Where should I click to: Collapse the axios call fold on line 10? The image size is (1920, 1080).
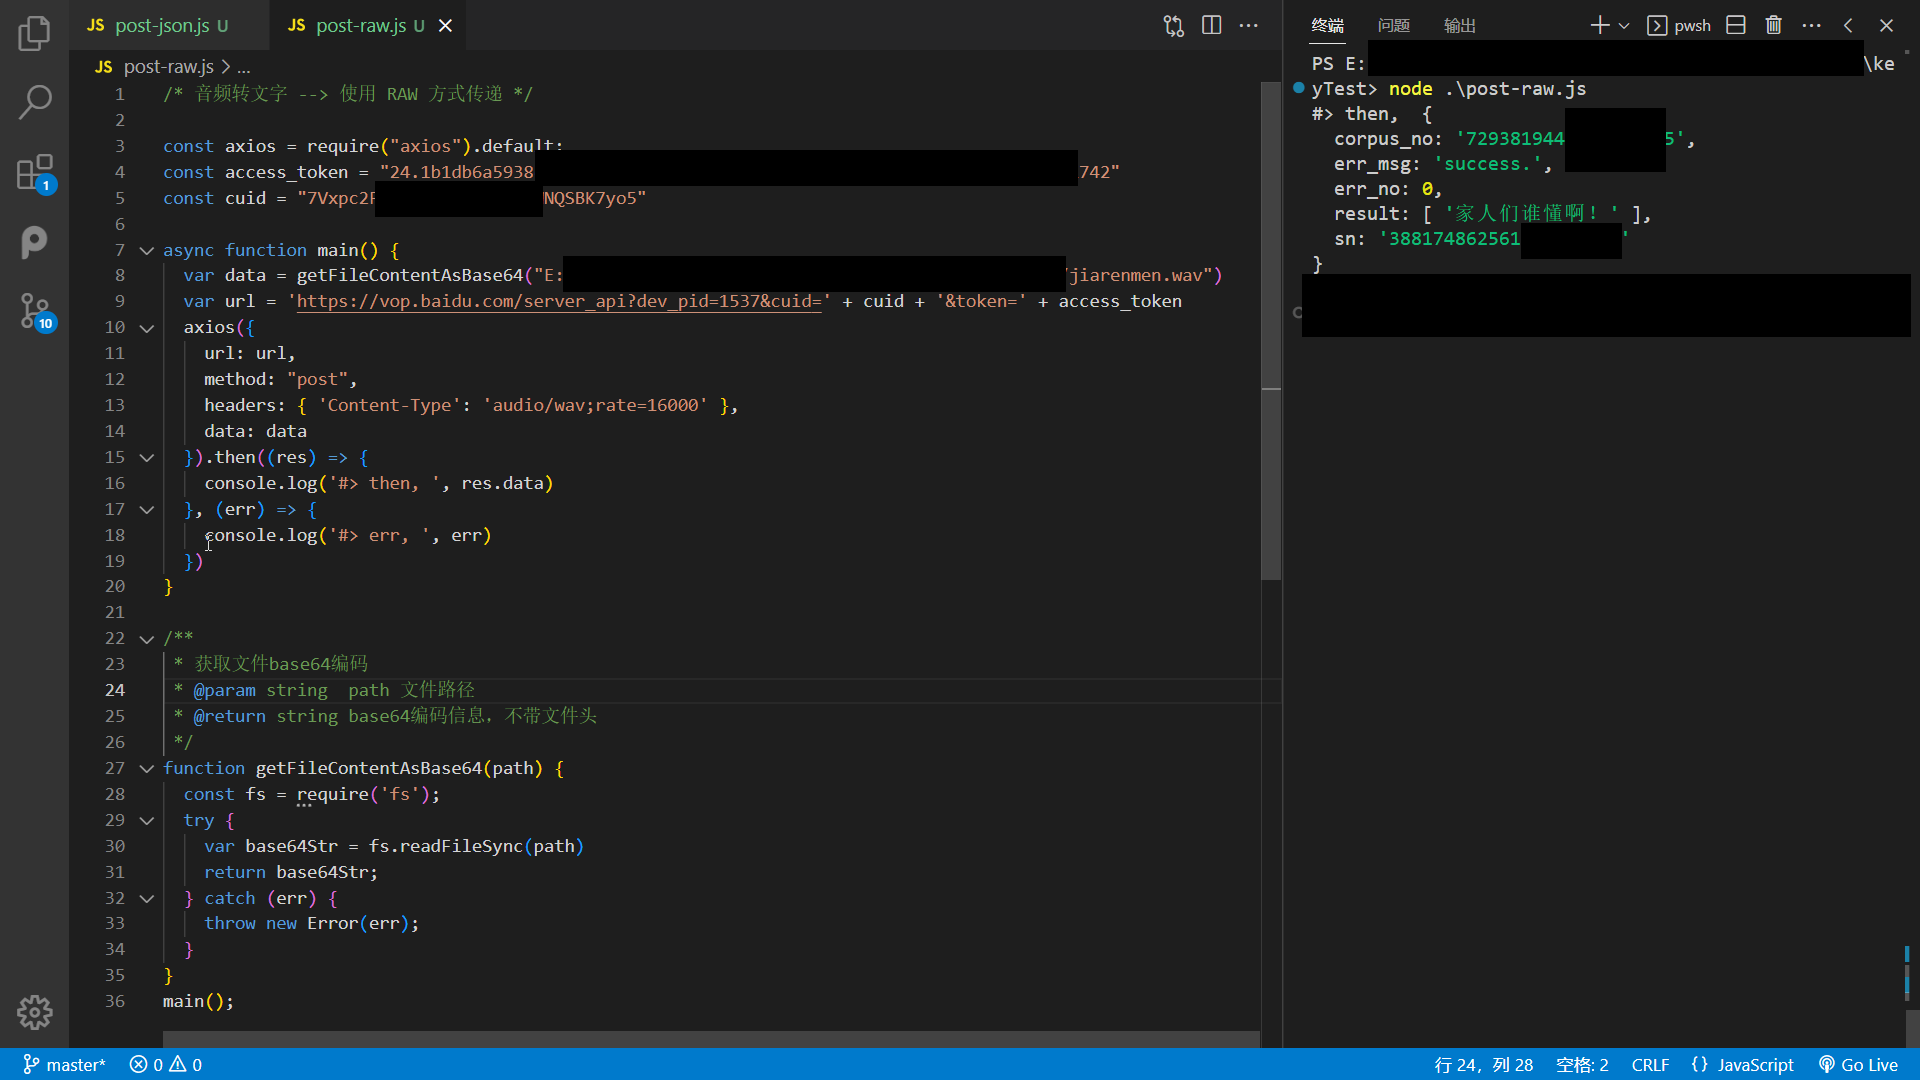pos(146,328)
